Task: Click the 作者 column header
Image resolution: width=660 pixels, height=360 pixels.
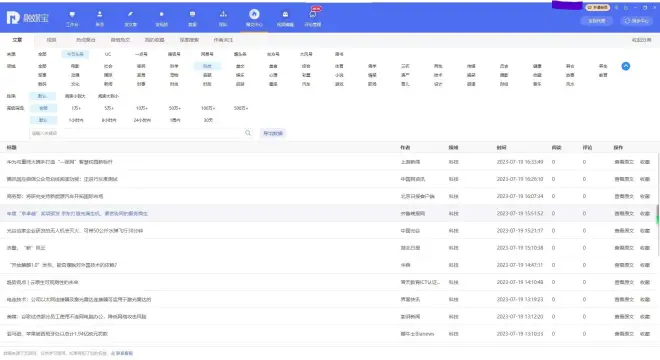Action: [405, 147]
